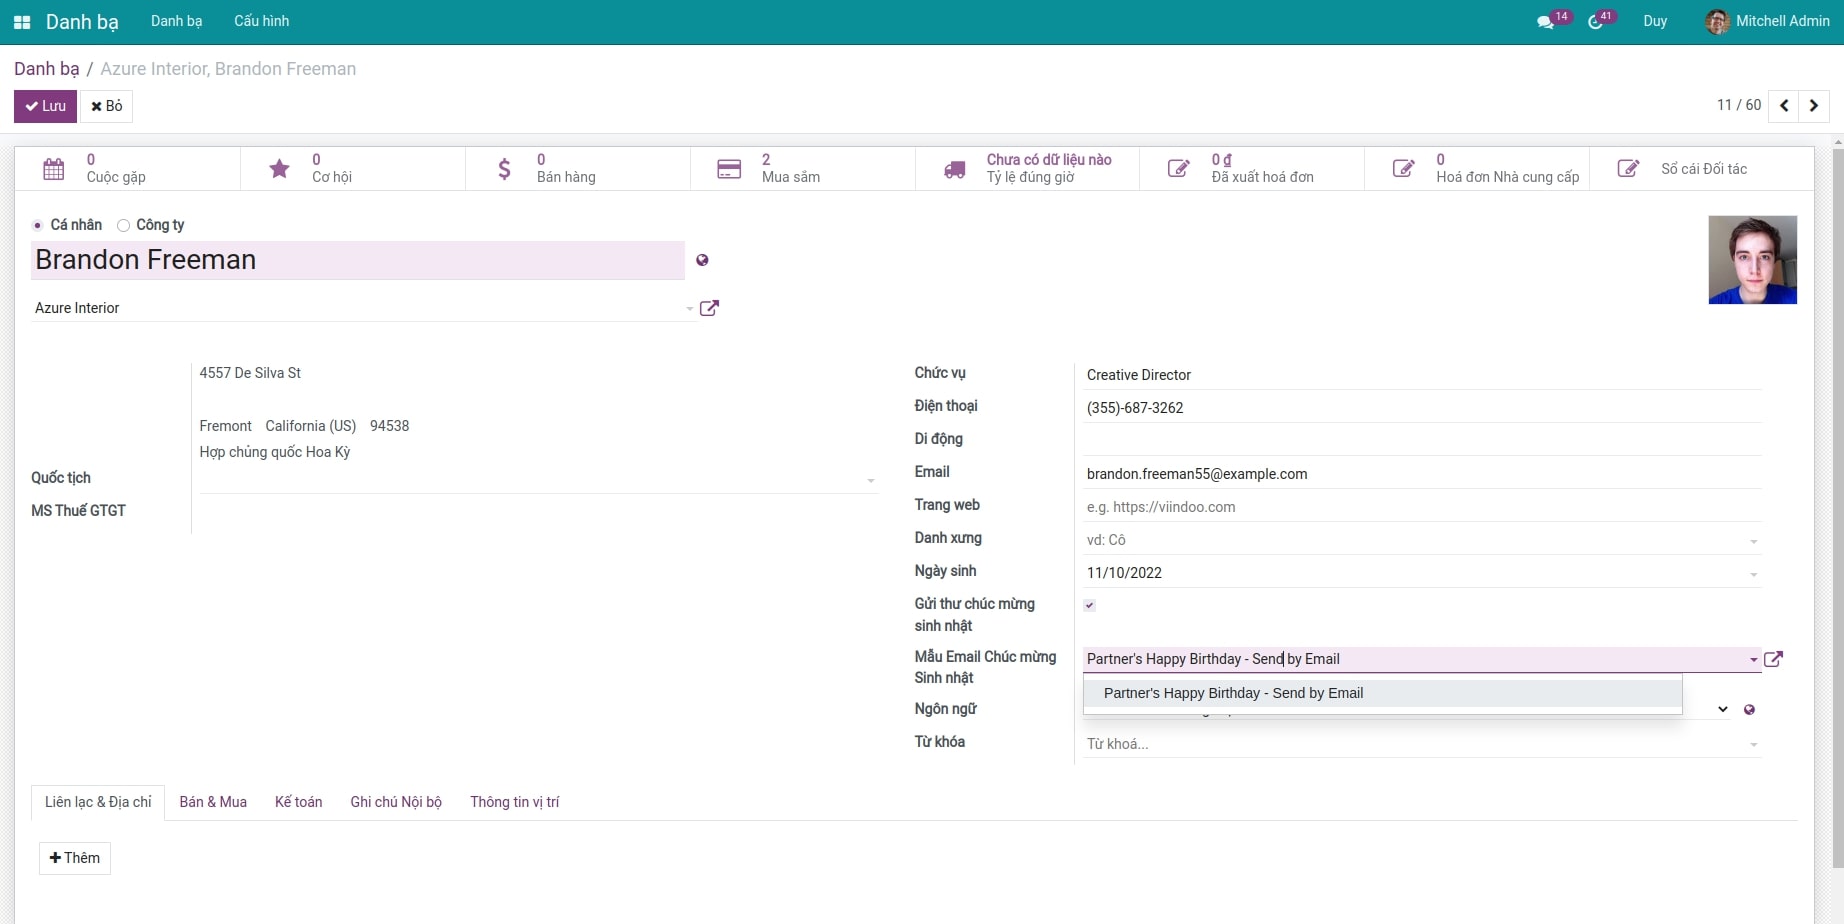Select the Cá nhân radio option
The image size is (1844, 924).
tap(38, 226)
